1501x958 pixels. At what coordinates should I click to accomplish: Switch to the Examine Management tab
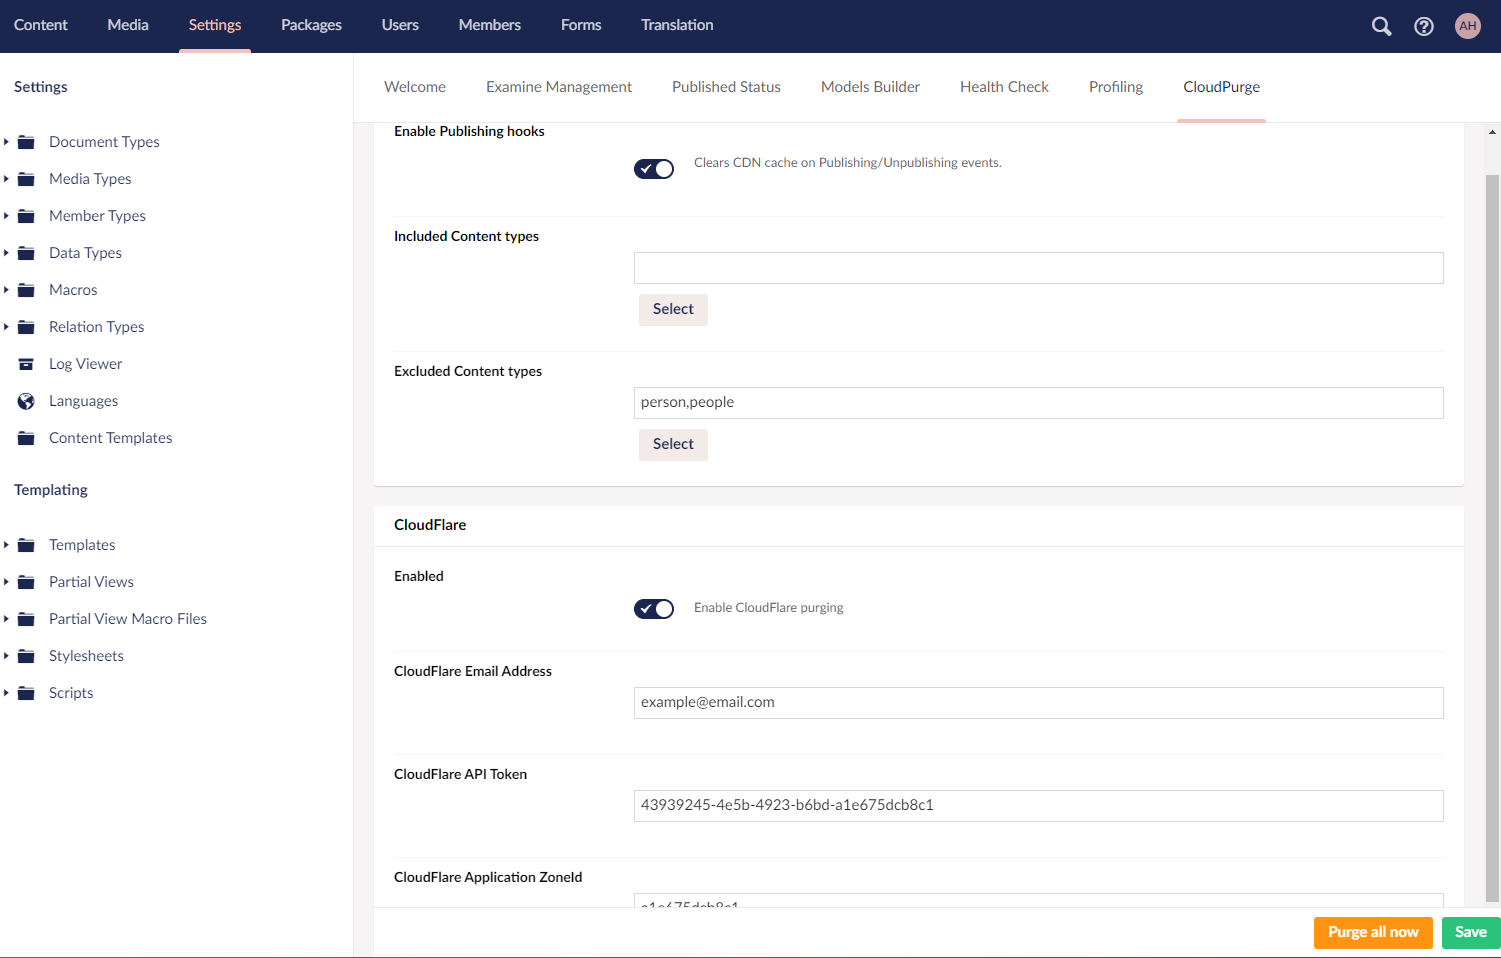[559, 87]
